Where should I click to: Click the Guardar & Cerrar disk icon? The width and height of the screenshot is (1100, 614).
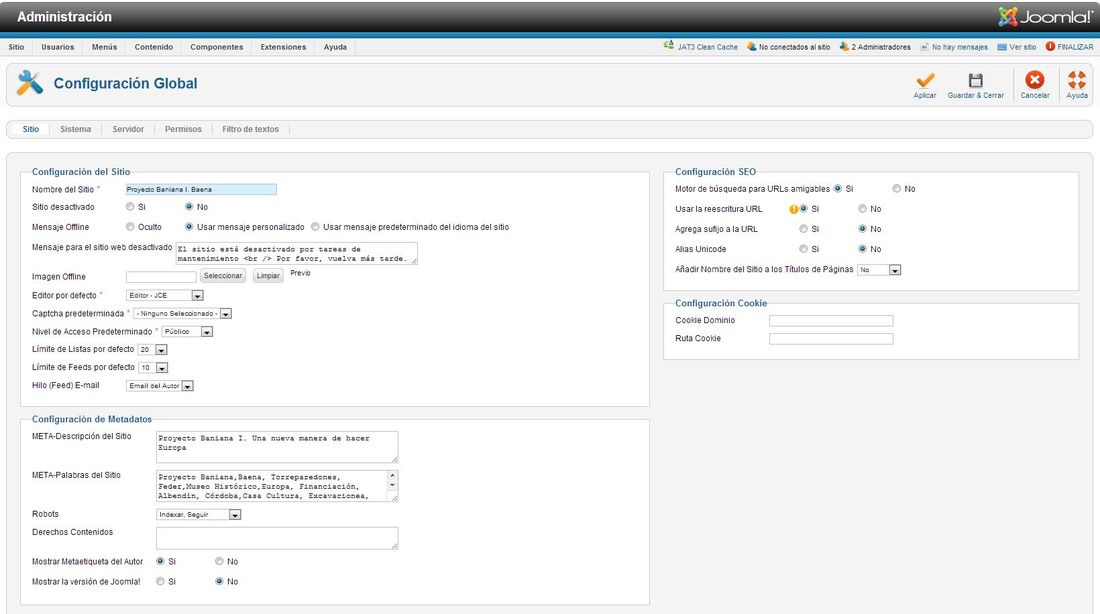[x=976, y=81]
